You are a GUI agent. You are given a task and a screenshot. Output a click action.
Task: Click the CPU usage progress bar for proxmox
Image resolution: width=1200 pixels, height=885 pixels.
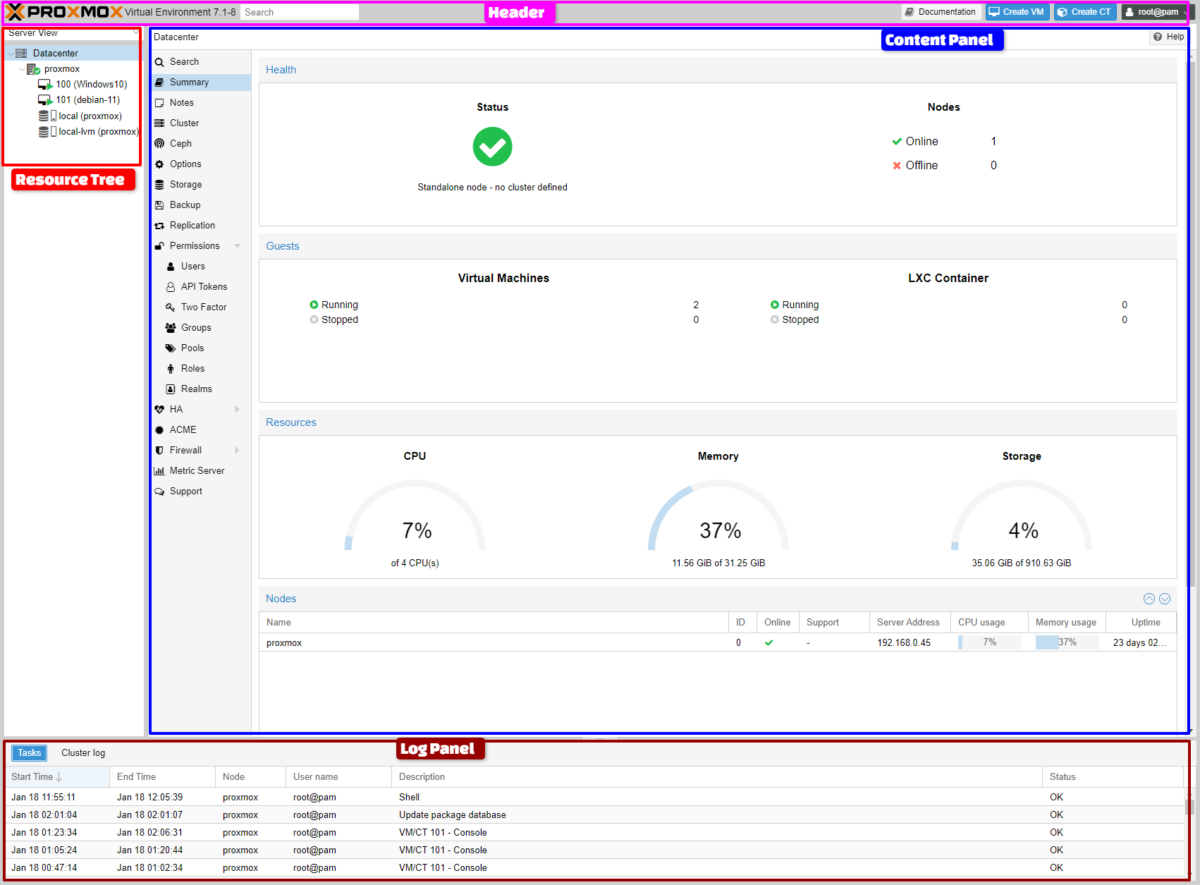(x=988, y=642)
